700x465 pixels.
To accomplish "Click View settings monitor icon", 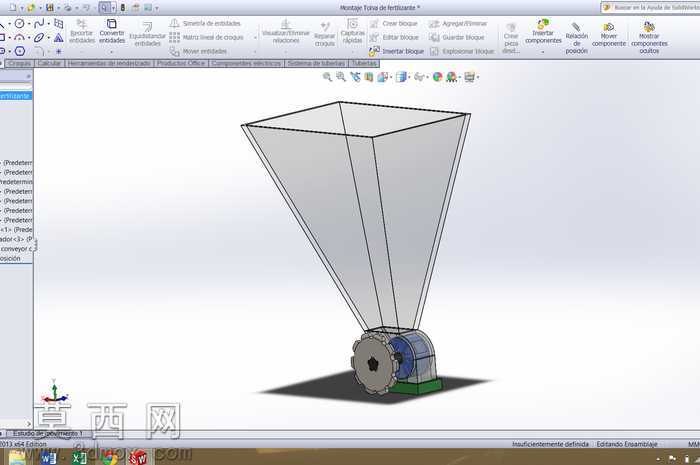I will pyautogui.click(x=469, y=77).
